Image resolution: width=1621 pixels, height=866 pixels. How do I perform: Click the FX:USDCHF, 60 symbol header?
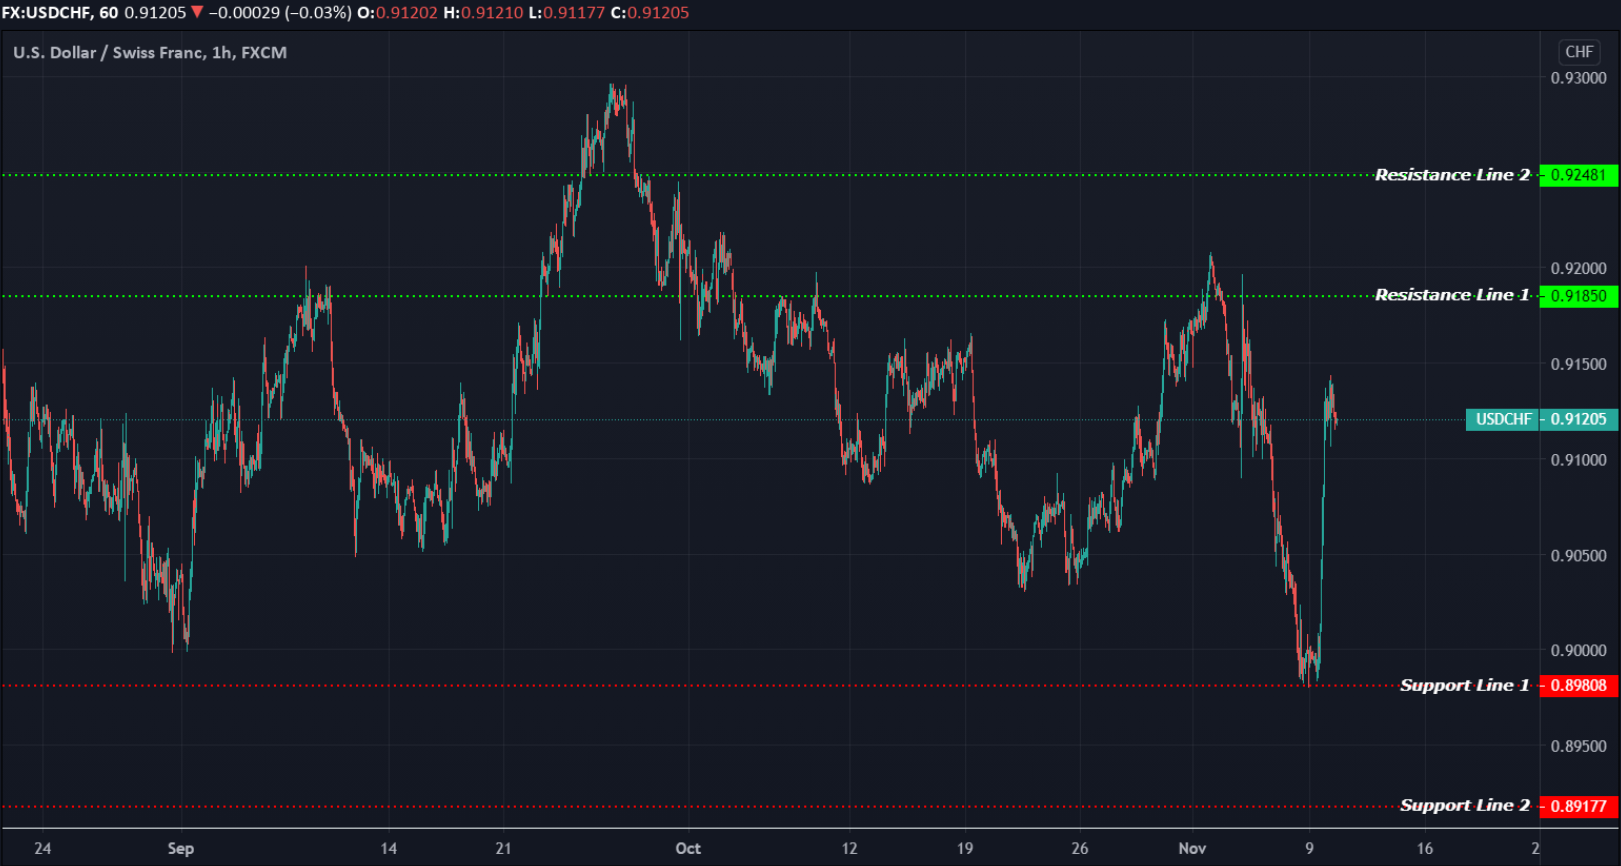coord(60,13)
